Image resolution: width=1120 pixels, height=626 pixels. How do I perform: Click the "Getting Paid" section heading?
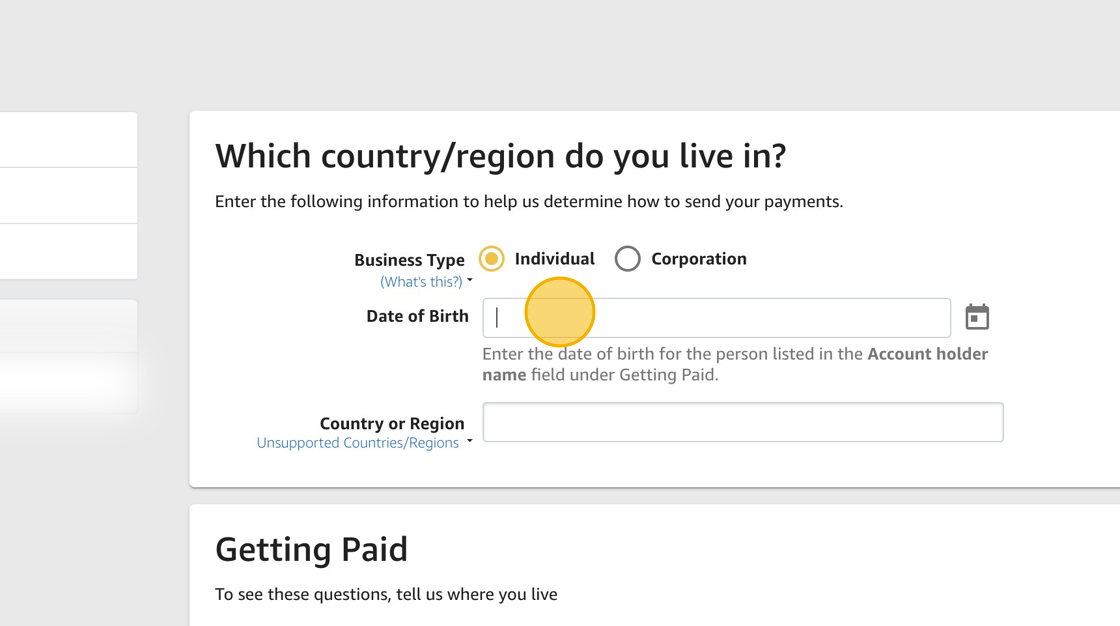[311, 549]
